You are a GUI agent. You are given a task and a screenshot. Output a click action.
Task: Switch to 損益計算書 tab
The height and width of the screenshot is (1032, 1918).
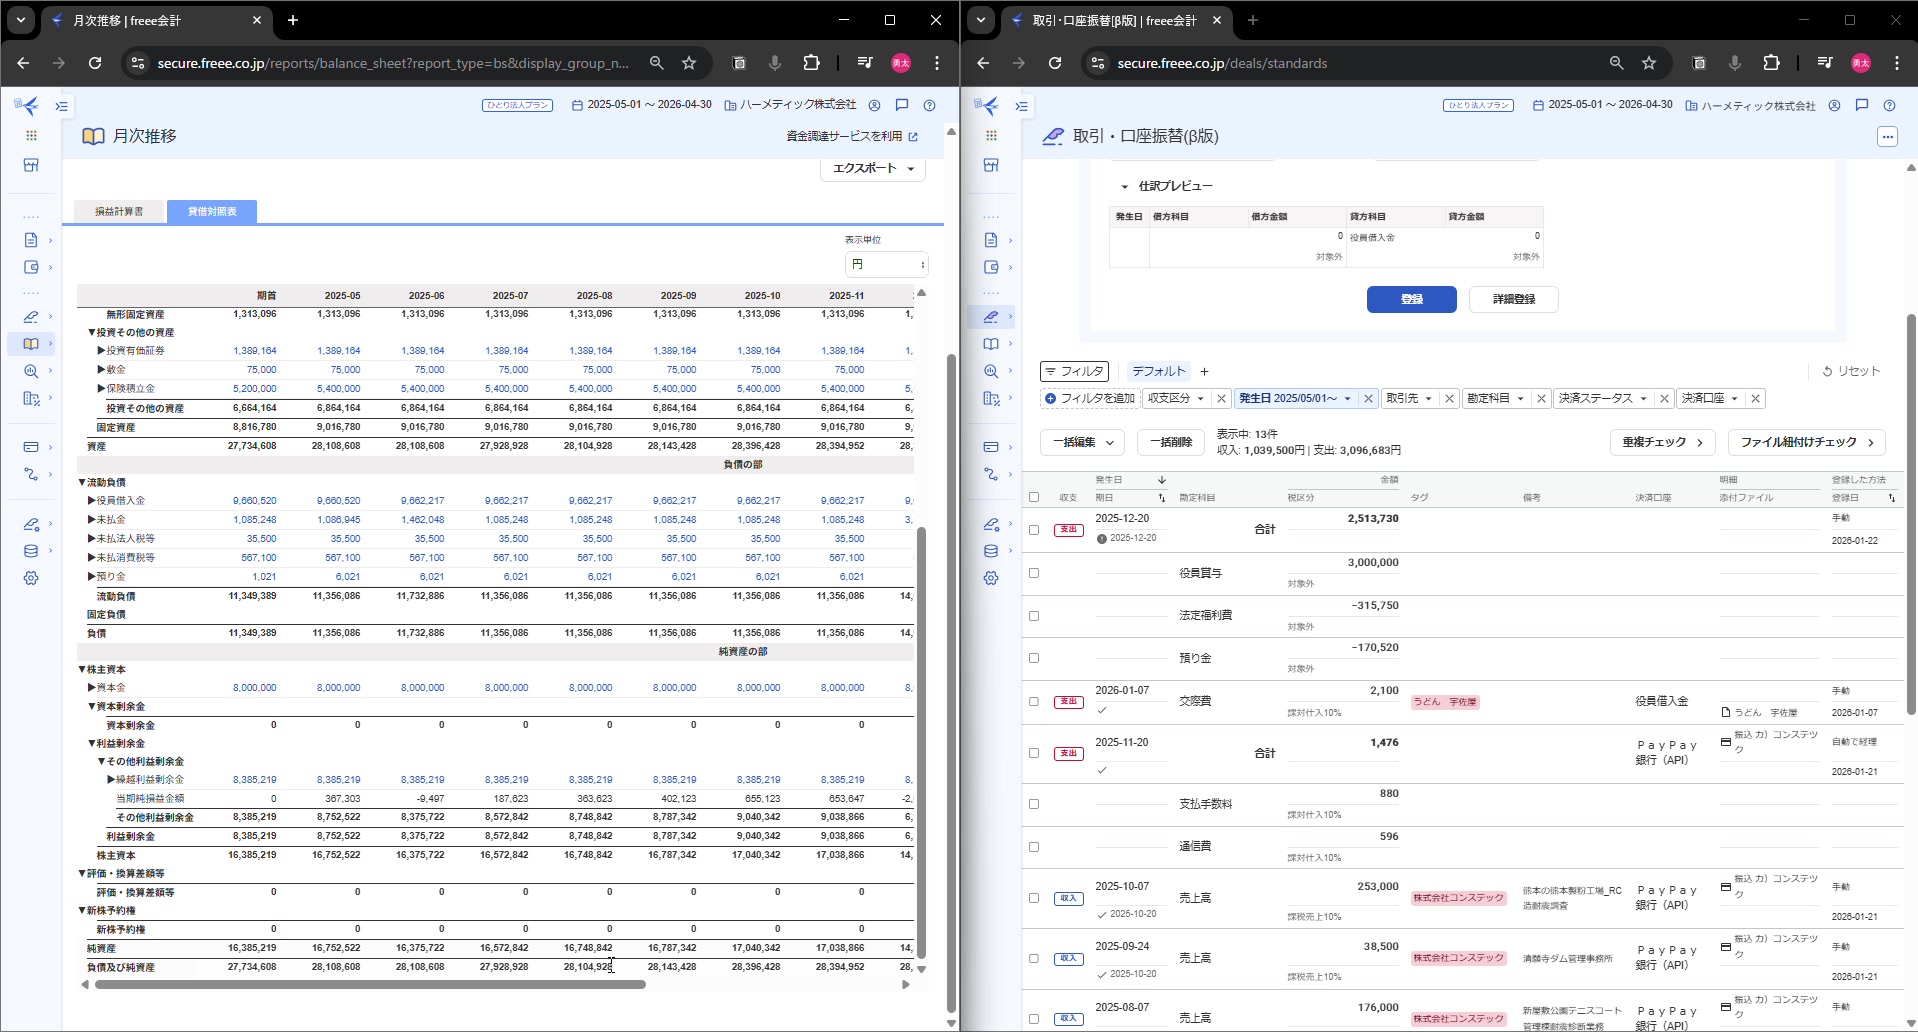(119, 212)
